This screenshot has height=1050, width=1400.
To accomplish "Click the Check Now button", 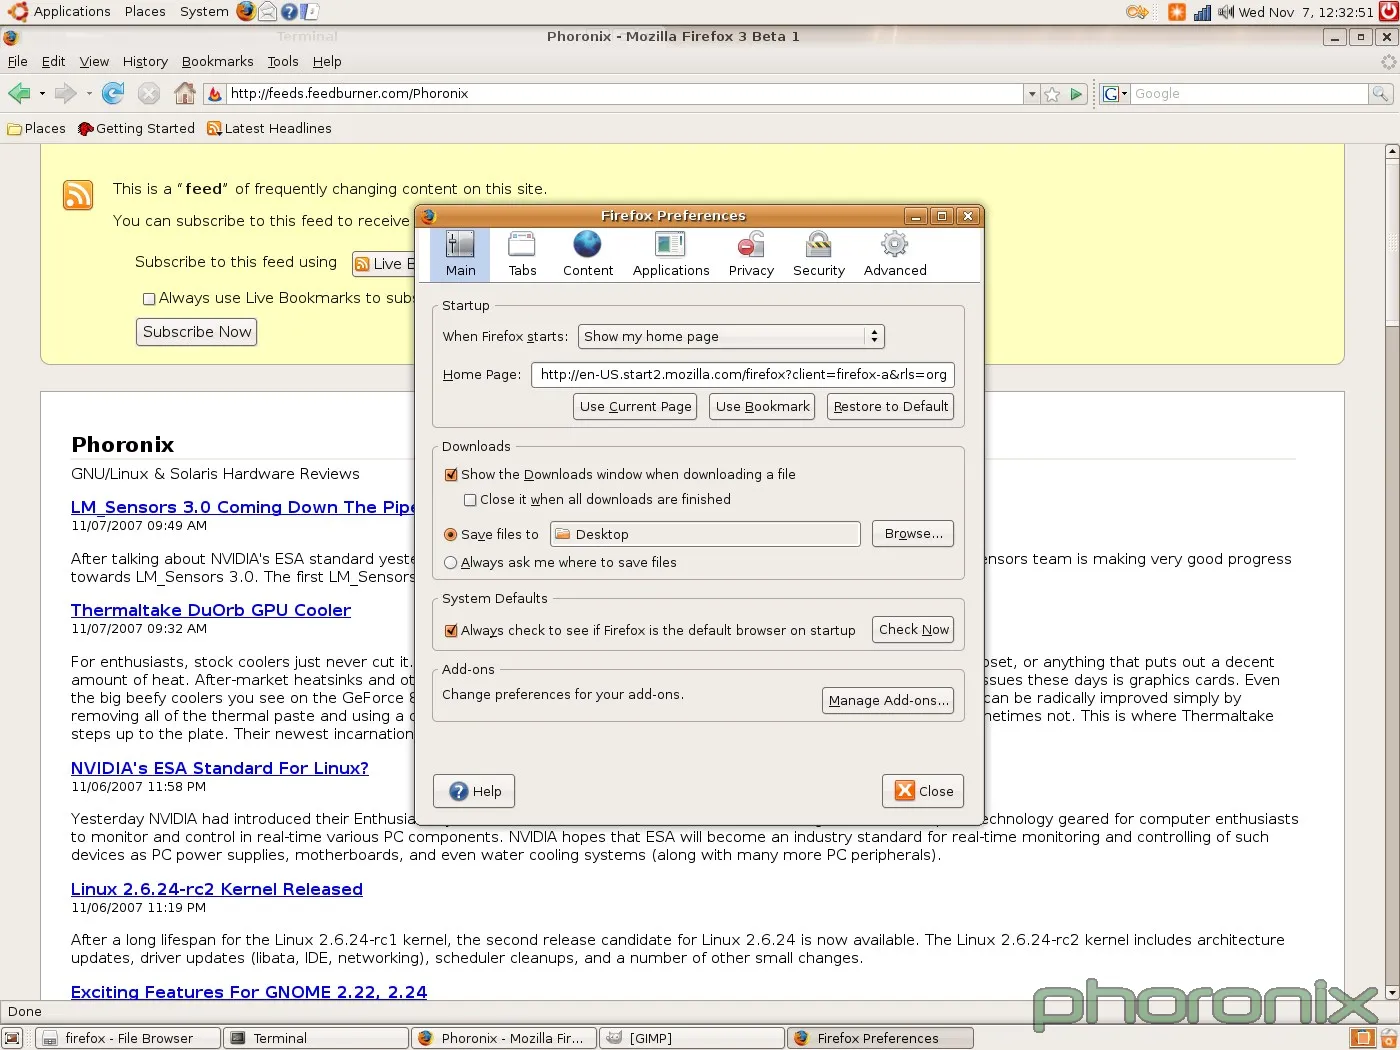I will pyautogui.click(x=914, y=629).
